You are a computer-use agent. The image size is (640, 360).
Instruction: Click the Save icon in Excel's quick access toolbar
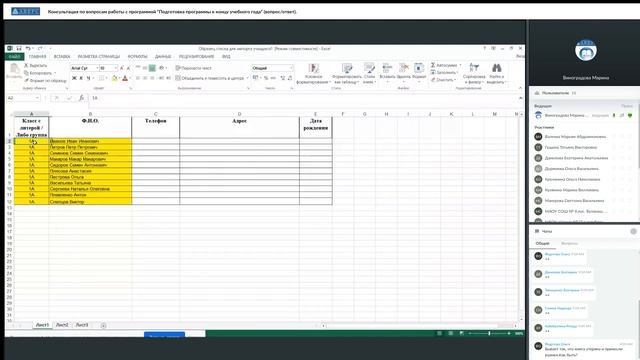(x=19, y=49)
